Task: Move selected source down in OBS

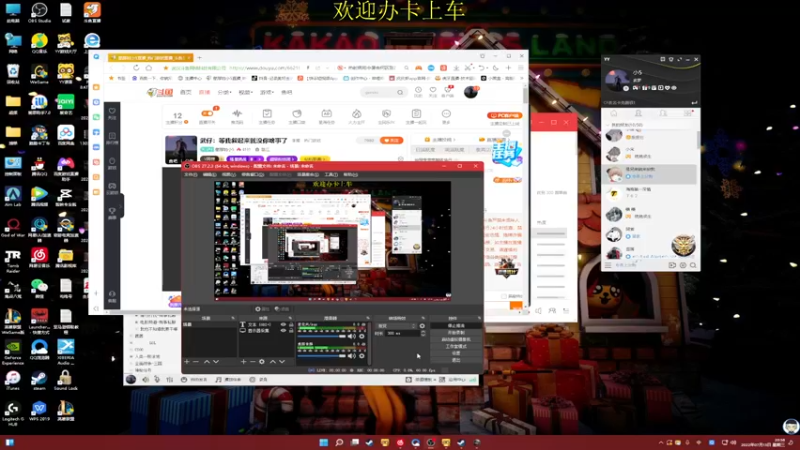Action: [x=282, y=362]
